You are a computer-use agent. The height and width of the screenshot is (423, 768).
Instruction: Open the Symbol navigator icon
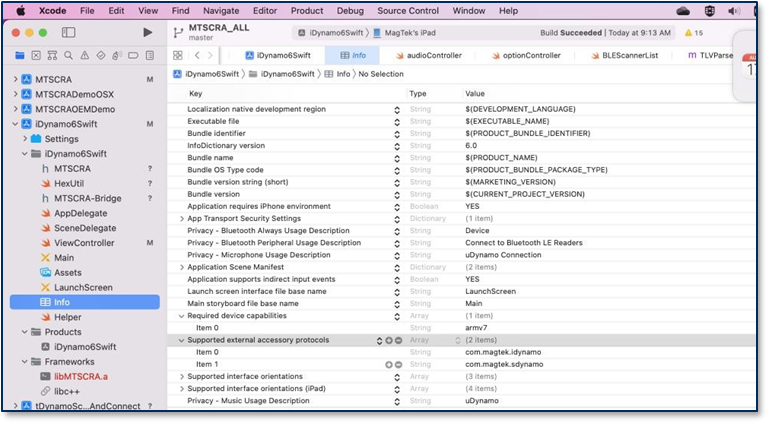(x=52, y=55)
